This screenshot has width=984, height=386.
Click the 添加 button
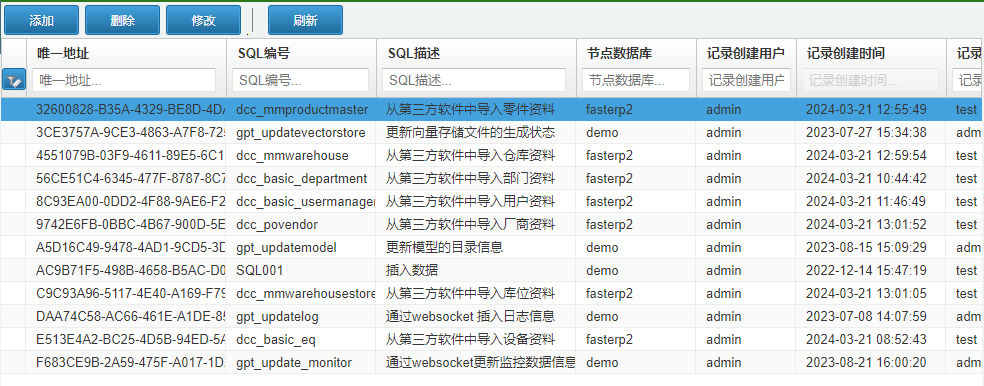coord(41,20)
